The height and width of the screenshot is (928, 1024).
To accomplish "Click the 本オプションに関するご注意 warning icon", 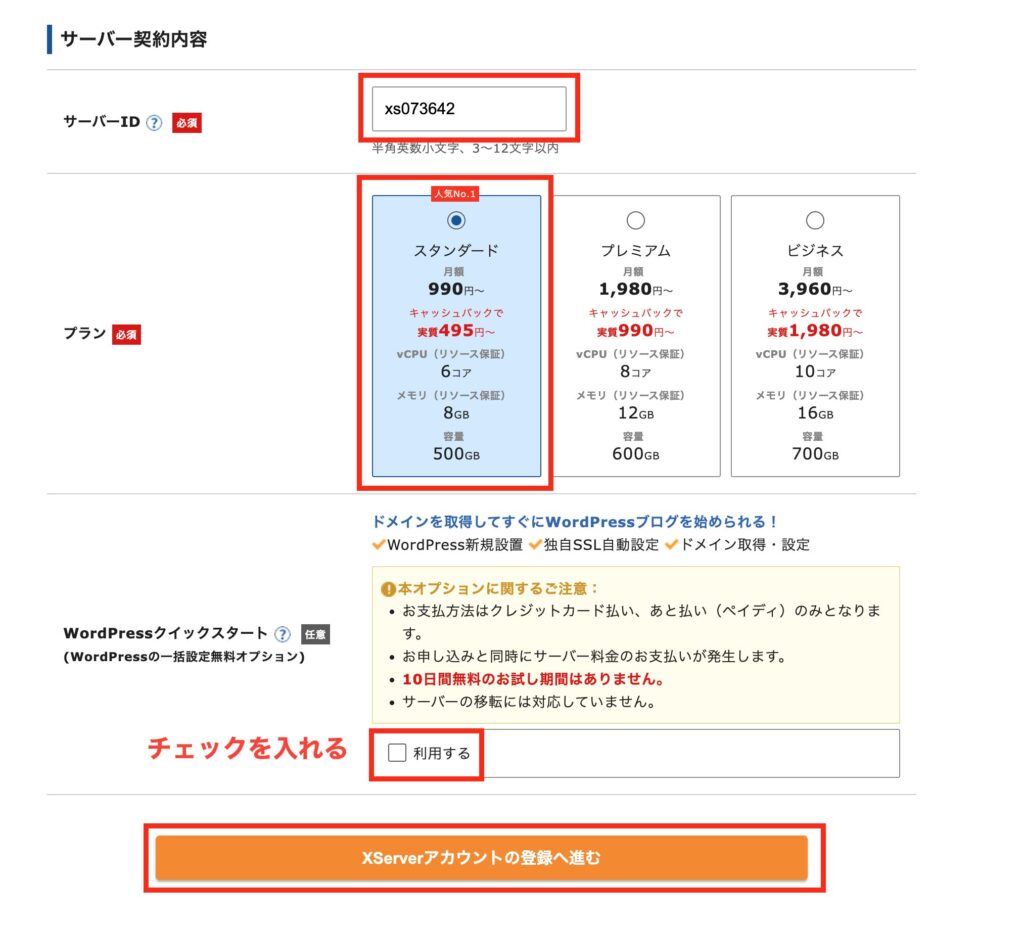I will (388, 589).
